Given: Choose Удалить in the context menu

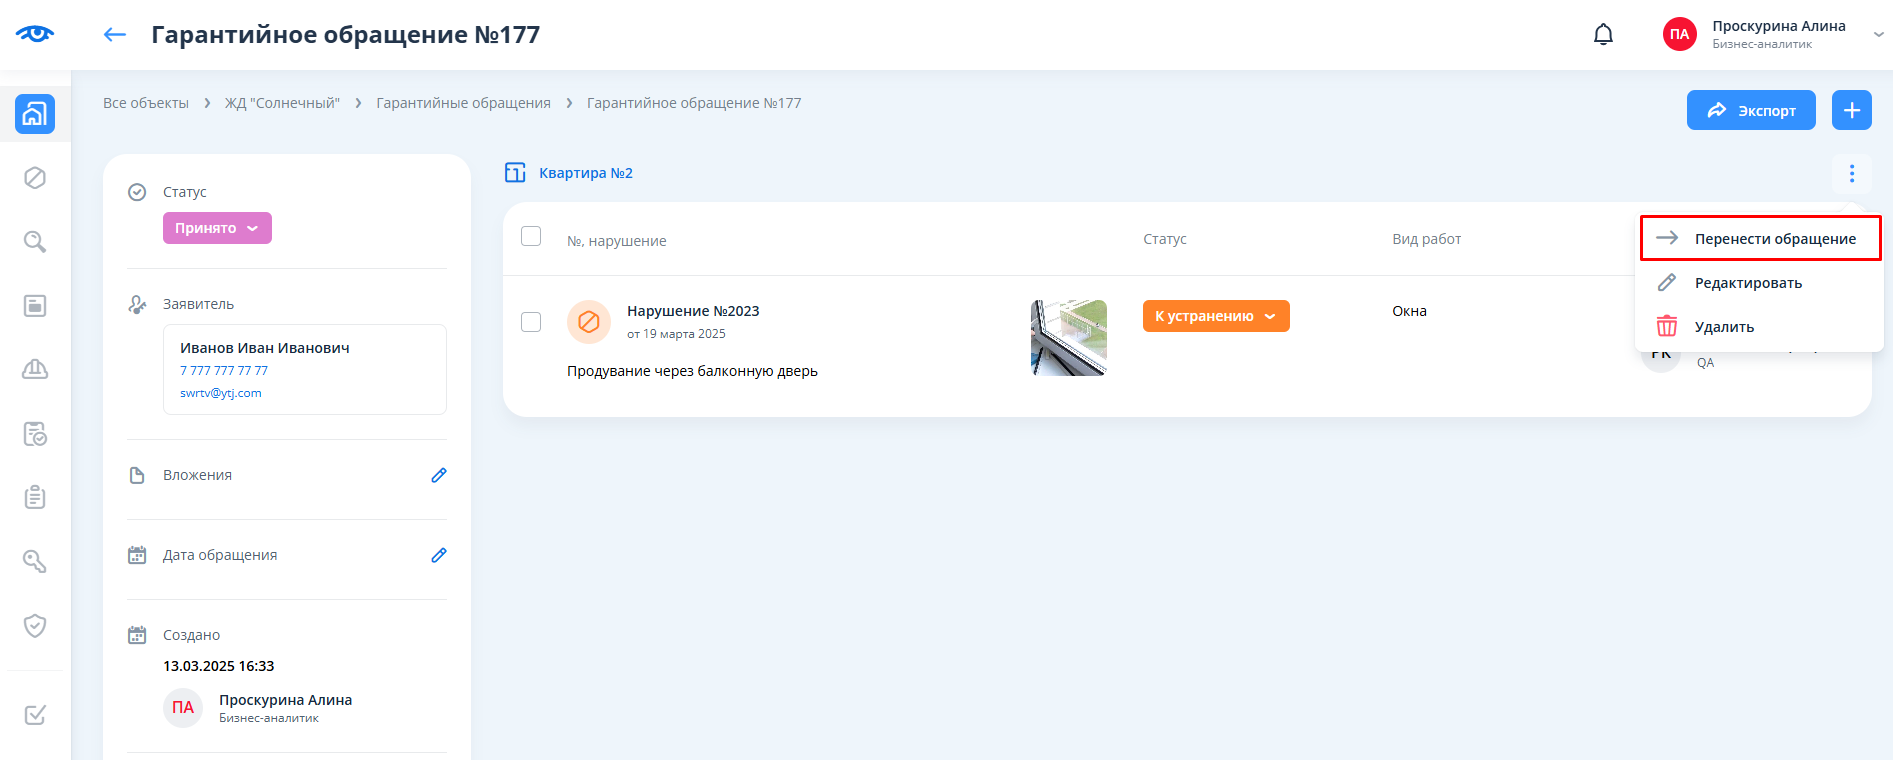Looking at the screenshot, I should [x=1723, y=327].
